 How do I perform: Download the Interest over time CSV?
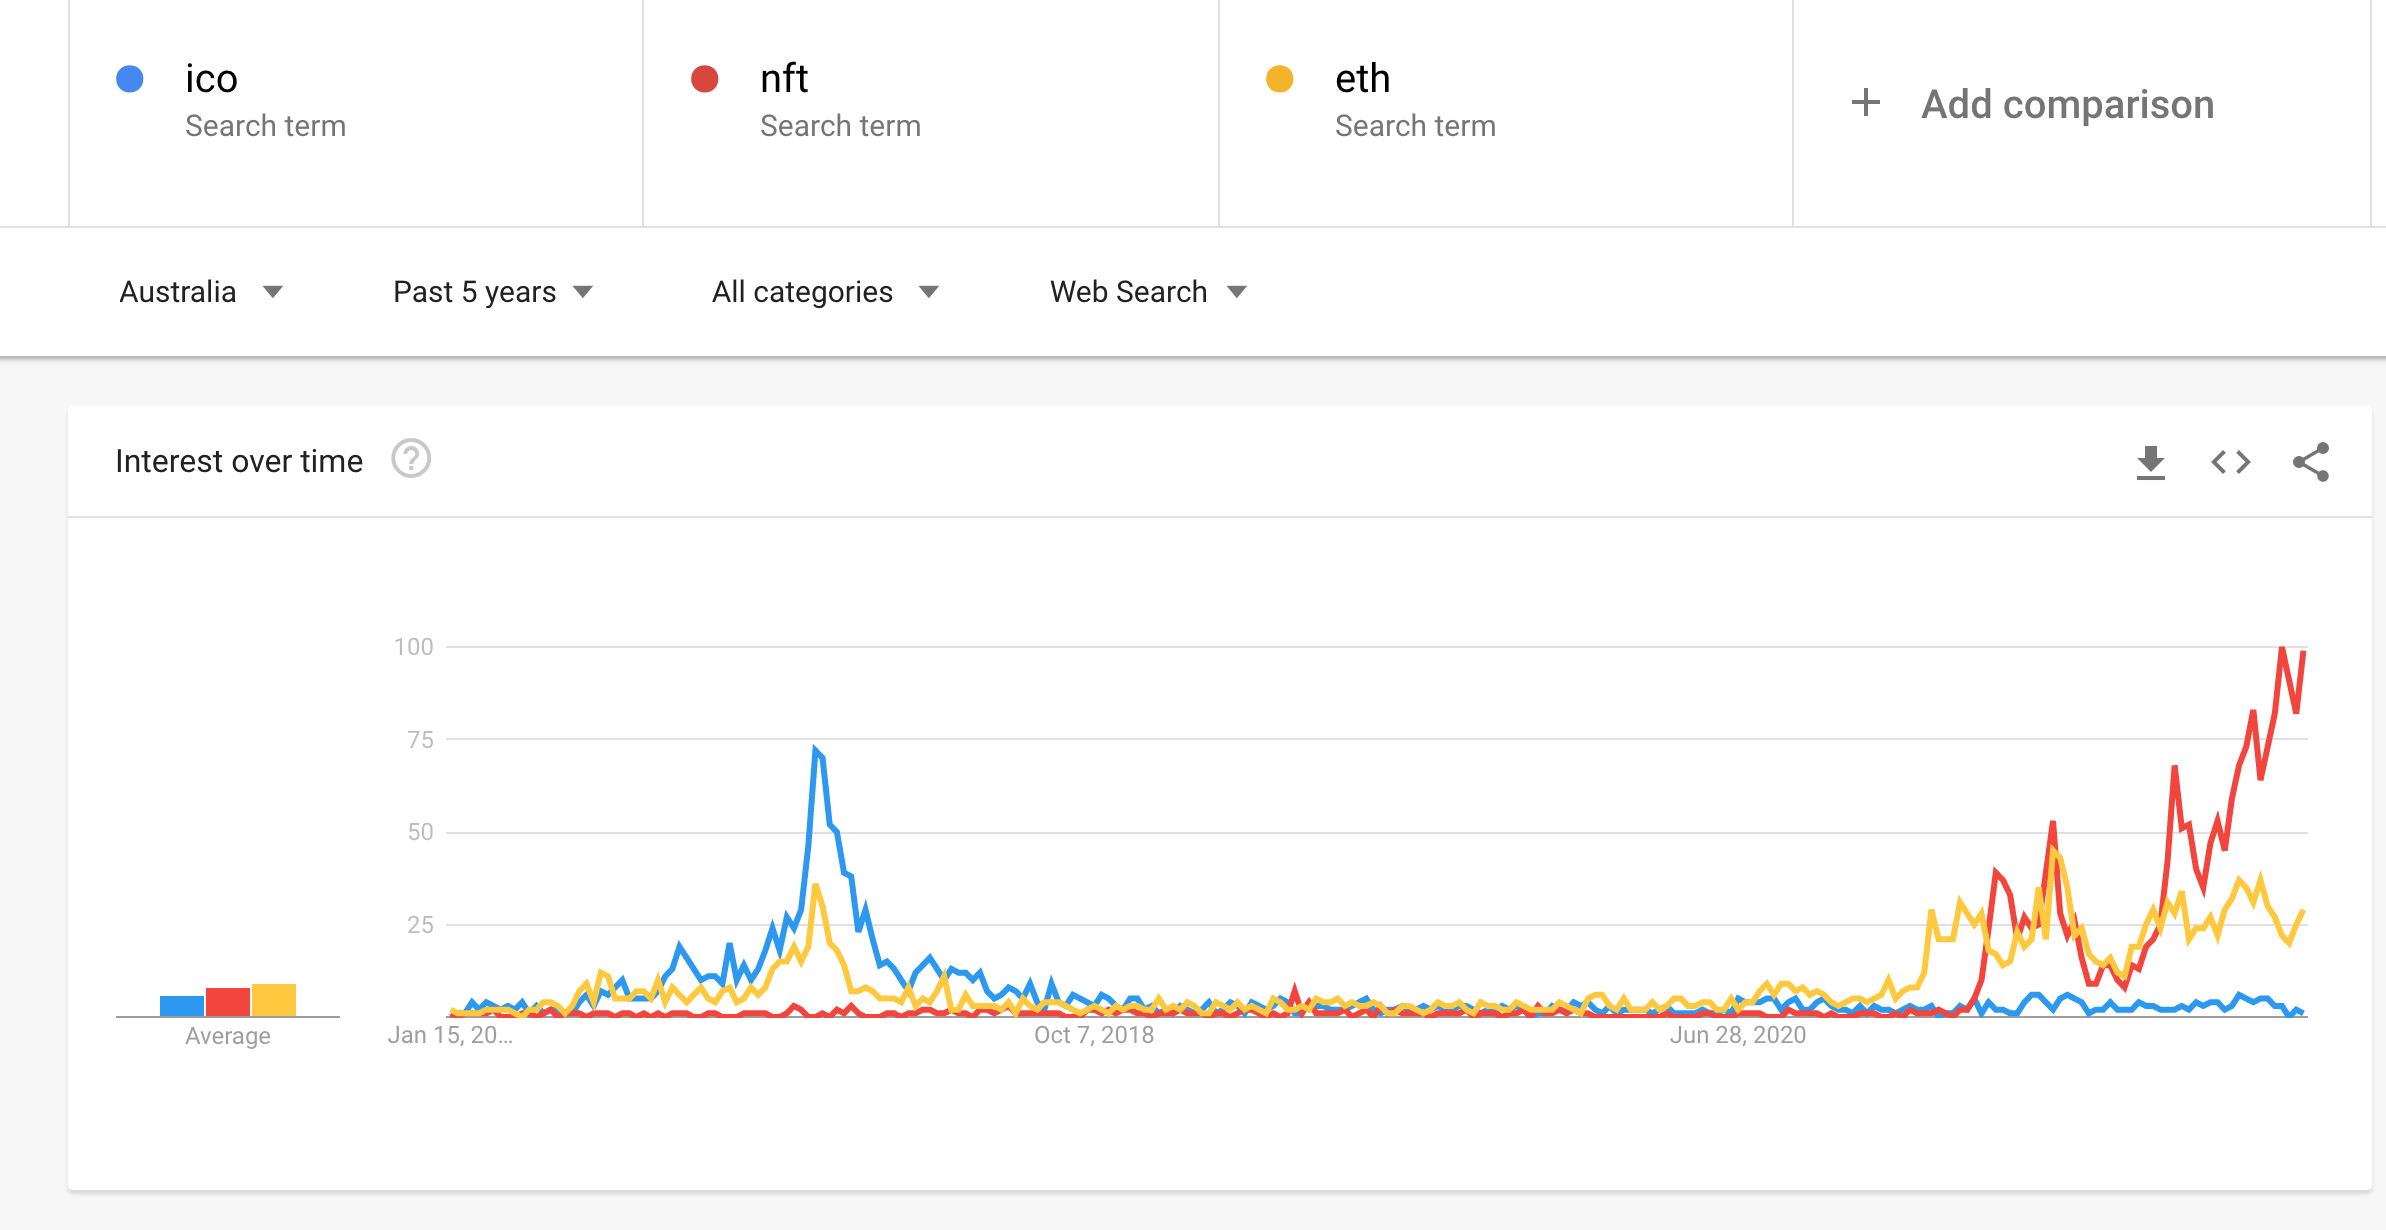(x=2150, y=462)
